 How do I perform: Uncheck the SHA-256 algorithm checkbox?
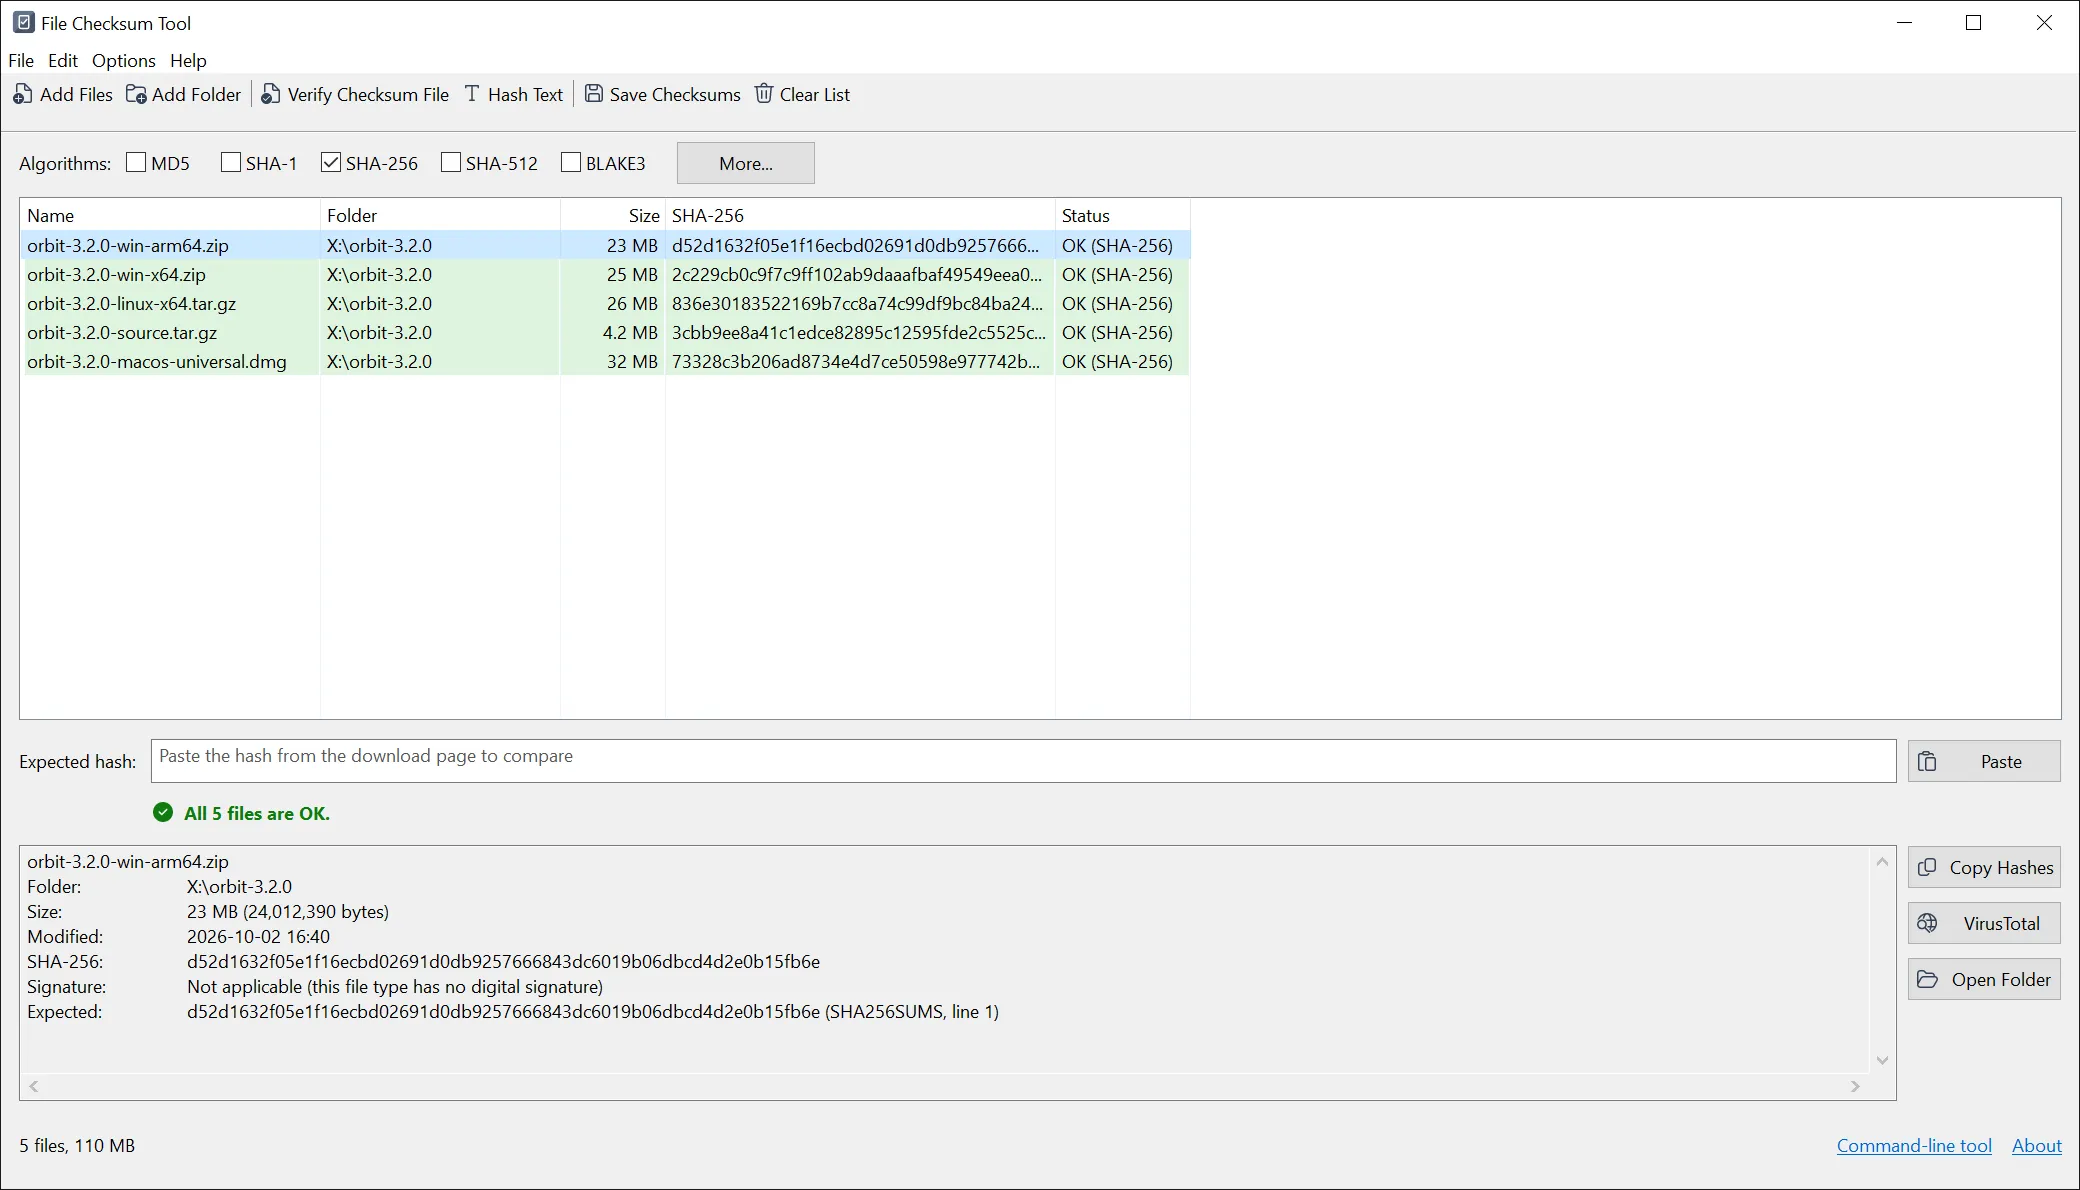[331, 162]
